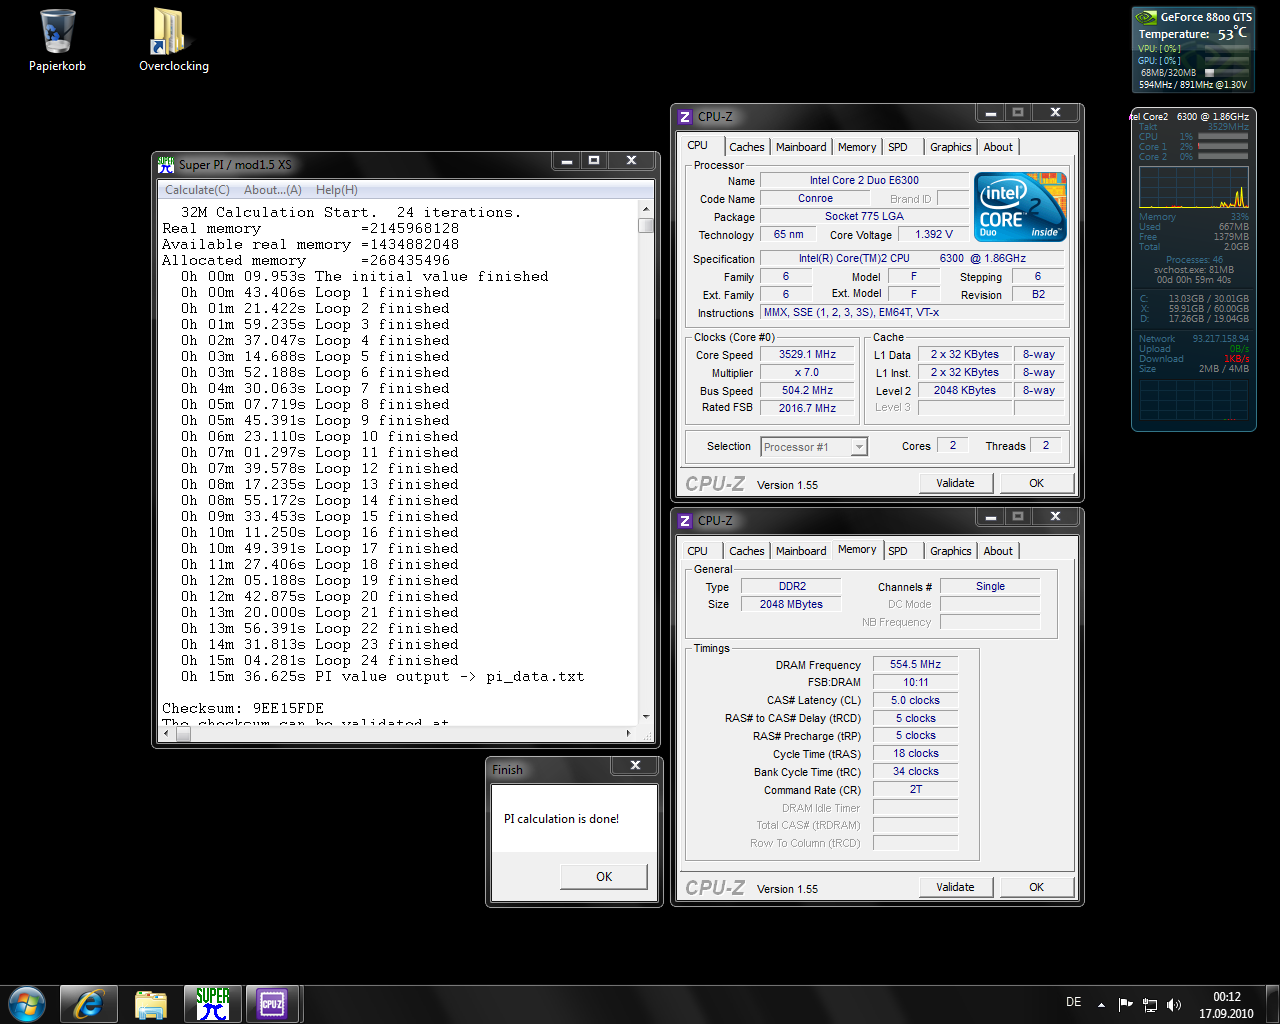
Task: Click Super PI vertical scrollbar down arrow
Action: (x=646, y=717)
